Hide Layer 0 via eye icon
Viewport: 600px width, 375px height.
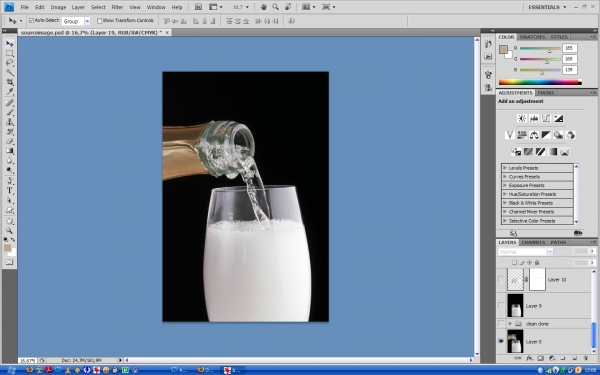tap(501, 341)
